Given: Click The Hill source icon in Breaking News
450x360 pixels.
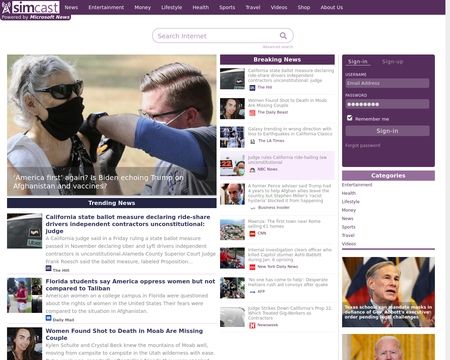Looking at the screenshot, I should coord(252,87).
